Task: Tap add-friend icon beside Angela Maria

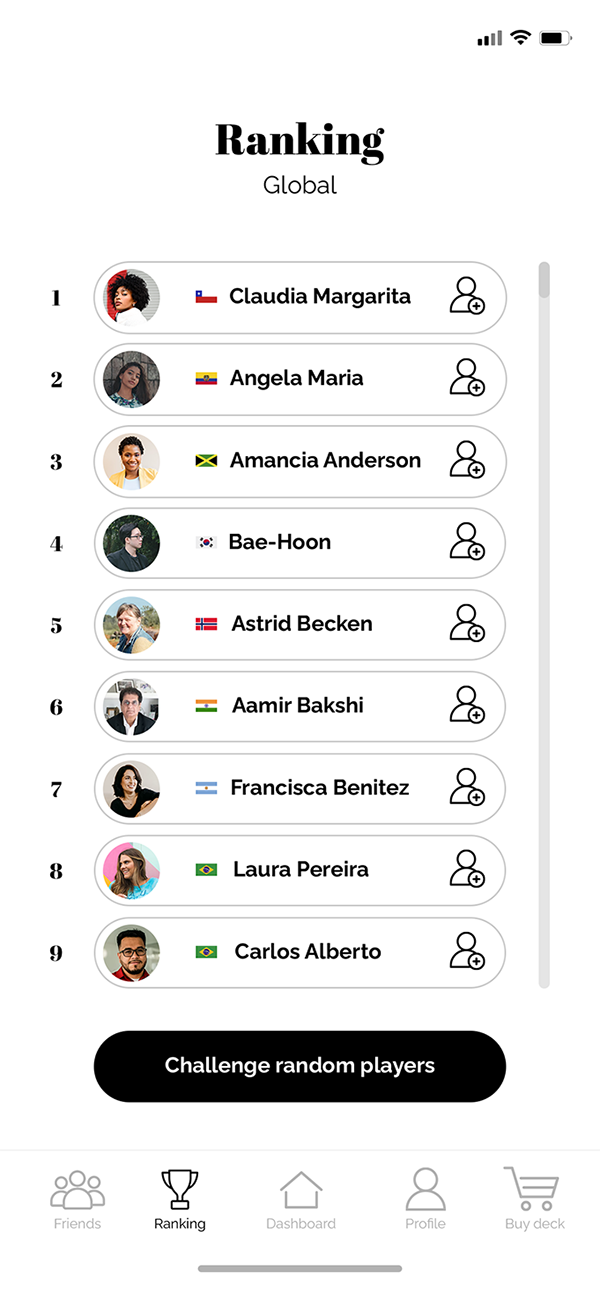Action: click(466, 379)
